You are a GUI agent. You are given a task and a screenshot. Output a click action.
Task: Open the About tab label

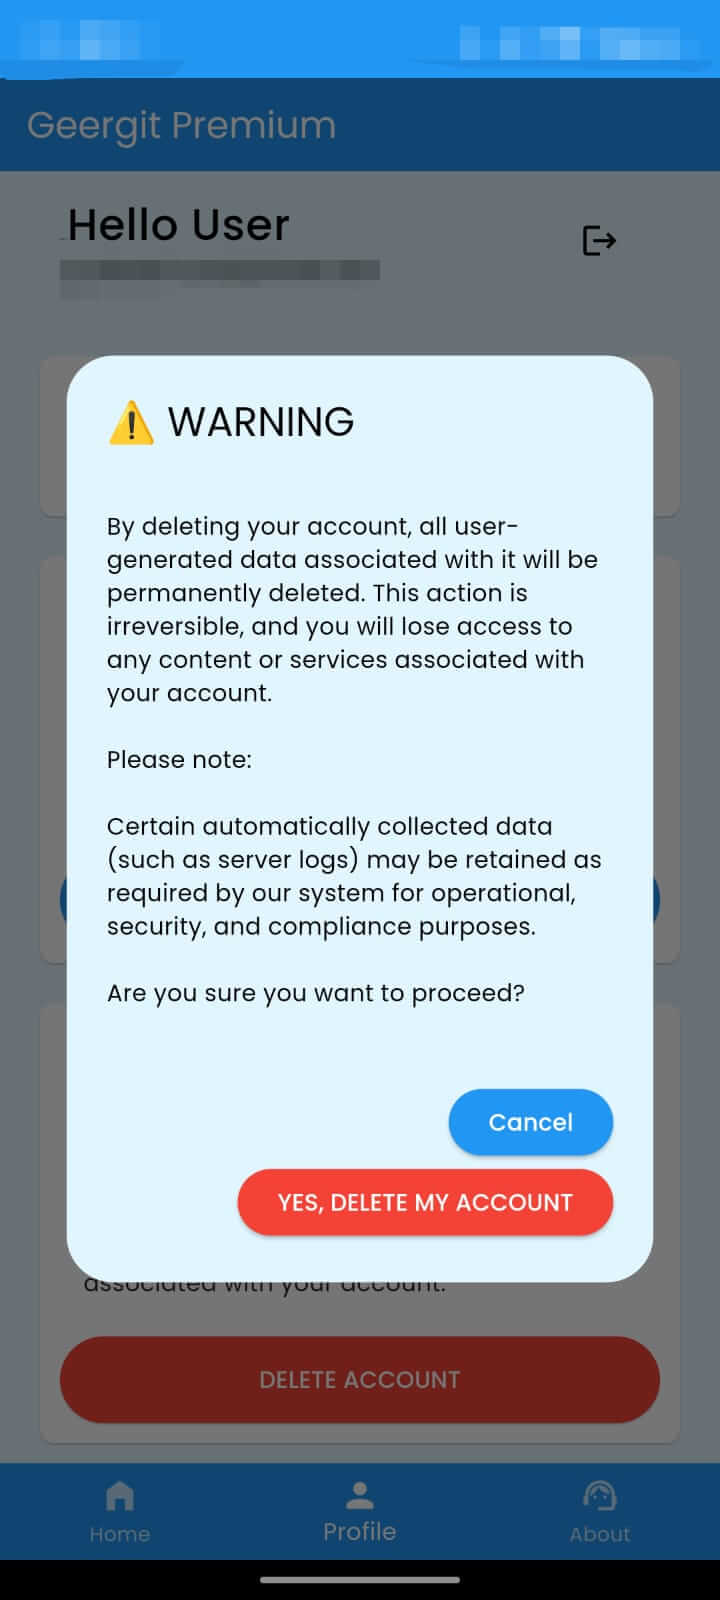click(x=599, y=1534)
